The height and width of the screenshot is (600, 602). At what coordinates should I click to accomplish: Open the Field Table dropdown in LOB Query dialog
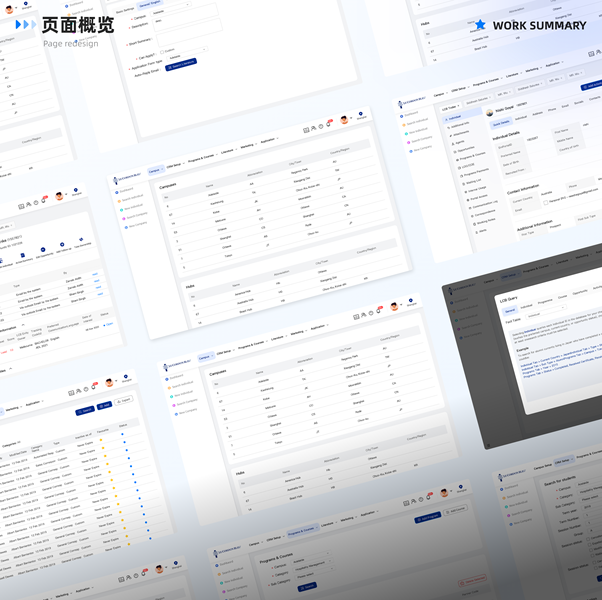[545, 311]
